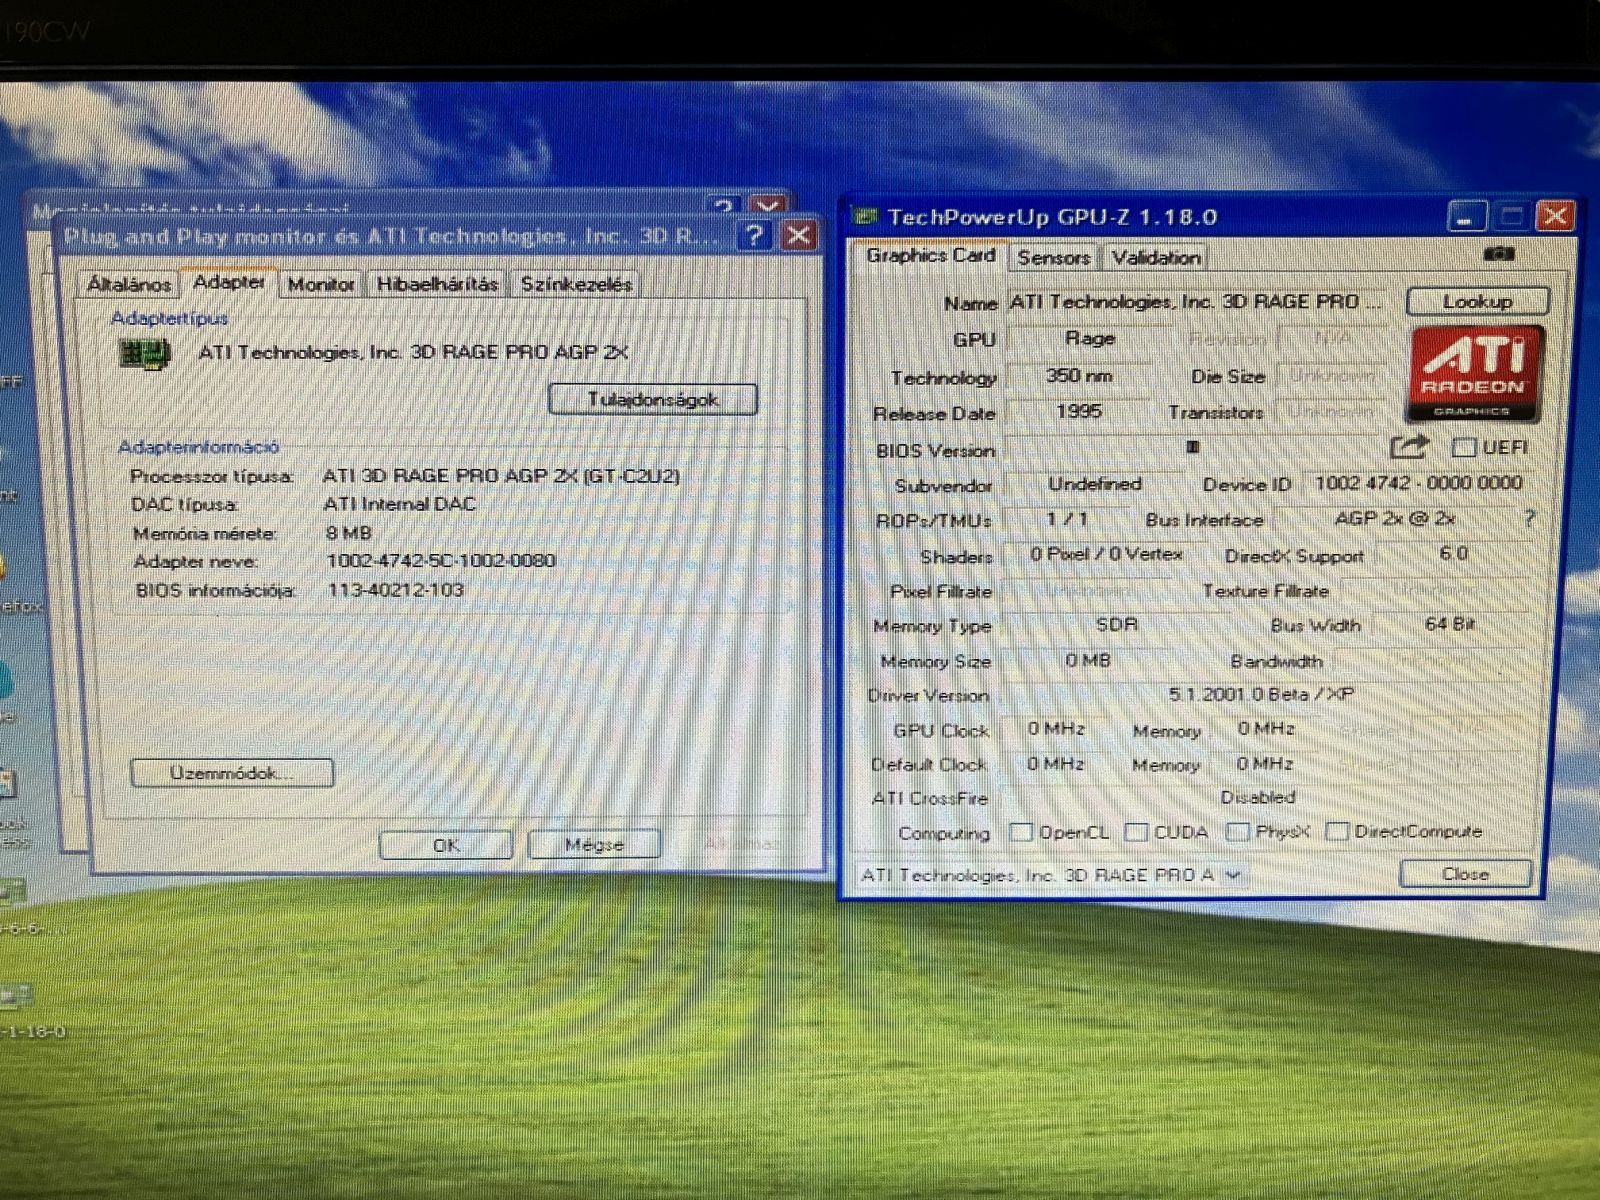
Task: Click the memory size value 8 MB
Action: pyautogui.click(x=348, y=533)
